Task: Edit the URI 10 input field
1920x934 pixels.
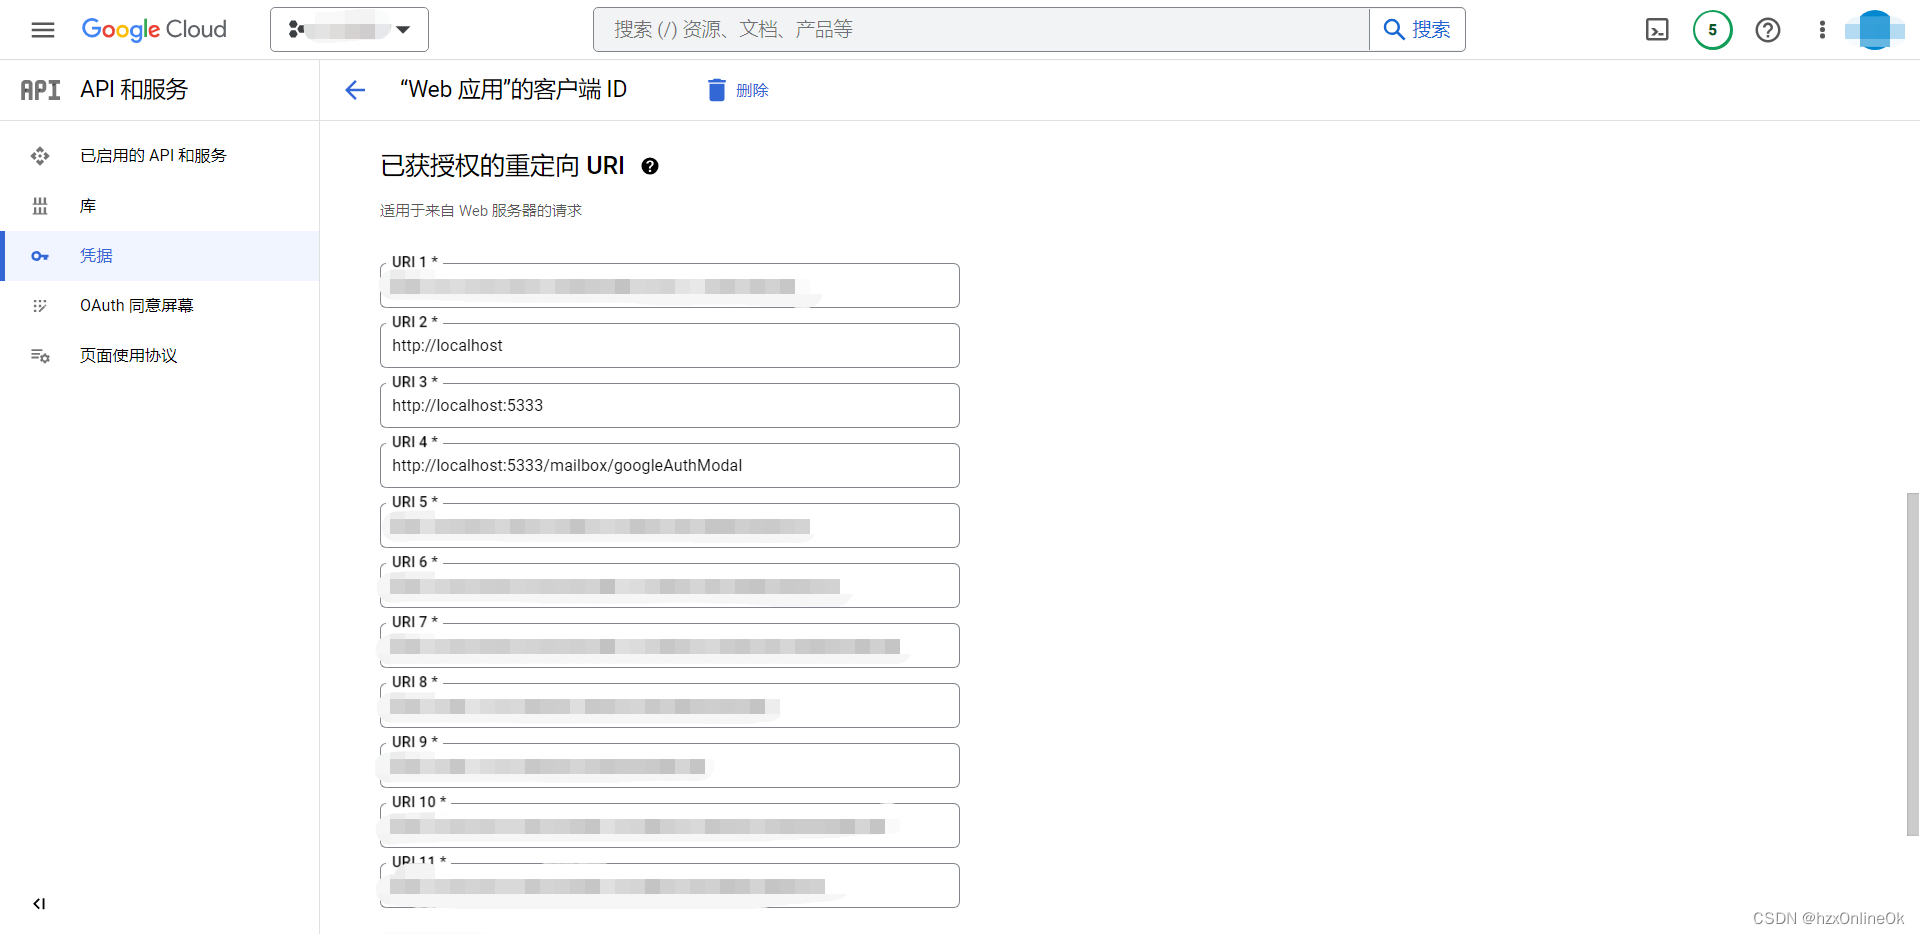Action: [670, 826]
